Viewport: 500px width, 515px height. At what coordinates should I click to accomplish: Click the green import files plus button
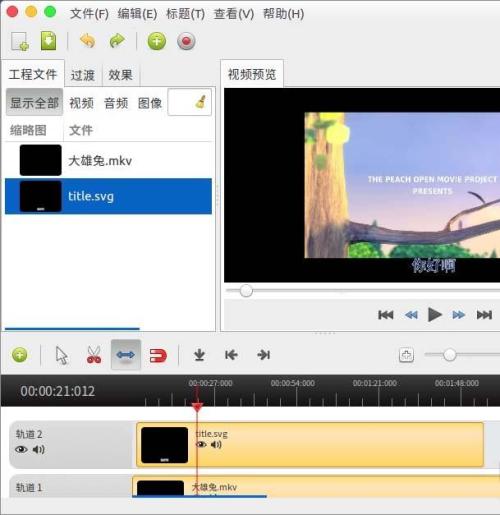[157, 41]
